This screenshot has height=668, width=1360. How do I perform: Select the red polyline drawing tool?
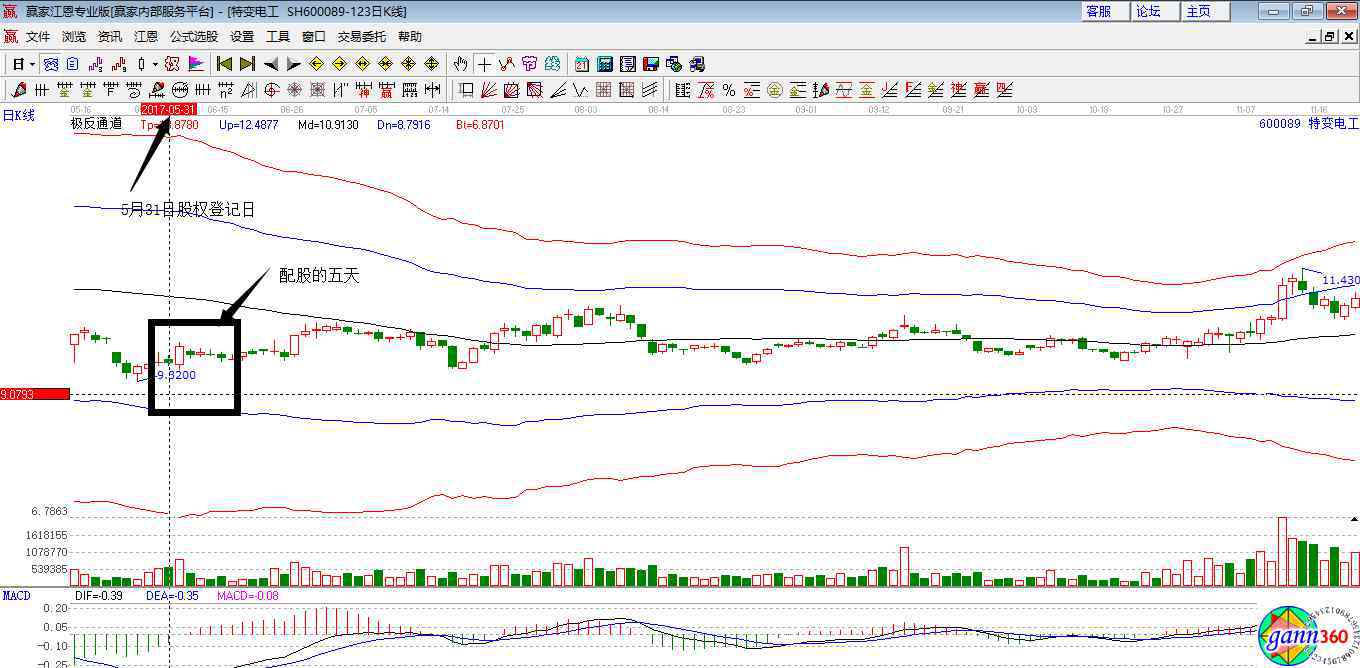[507, 64]
